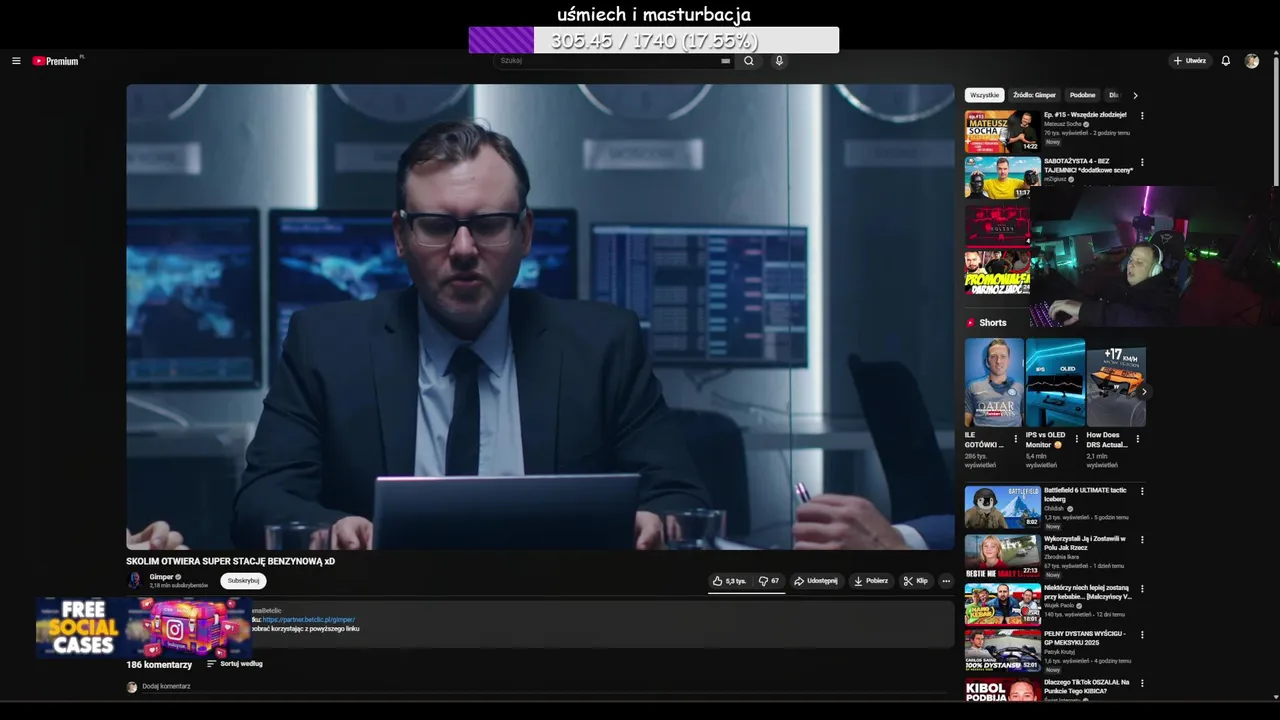
Task: Open options for Niektórzy niech lepiej zostaną video
Action: pyautogui.click(x=1142, y=589)
